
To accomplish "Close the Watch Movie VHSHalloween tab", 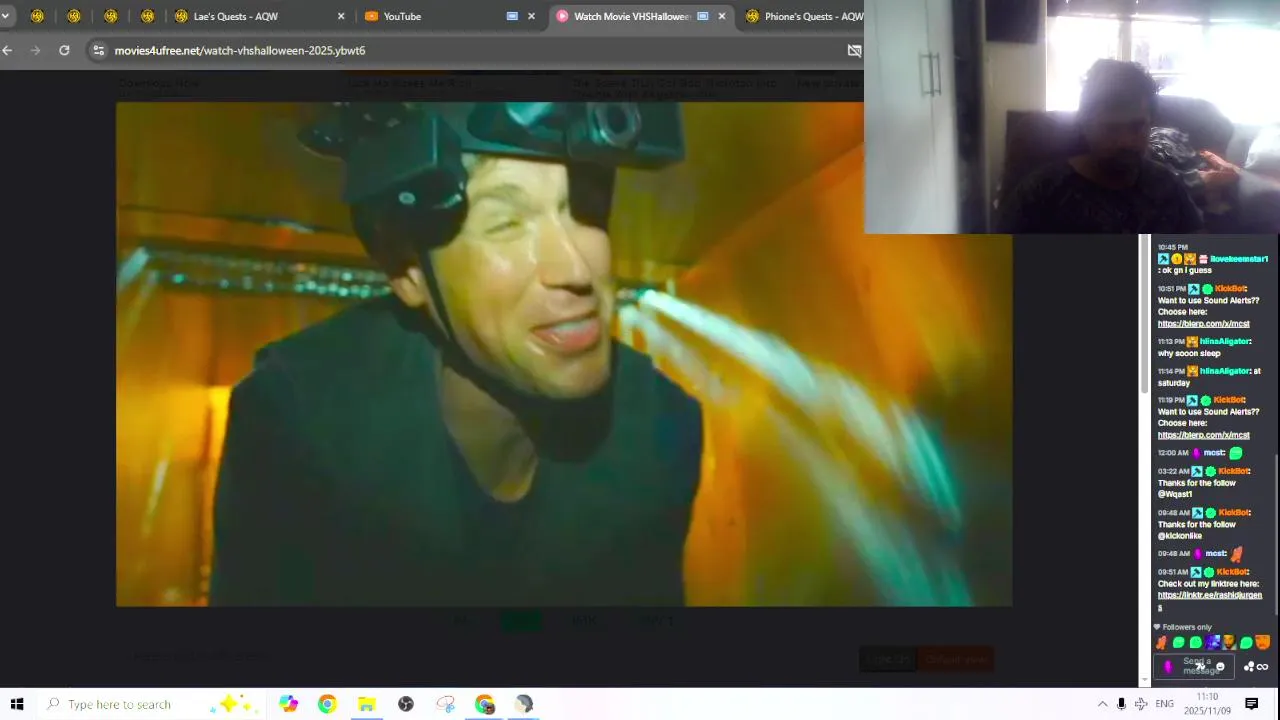I will click(x=721, y=16).
